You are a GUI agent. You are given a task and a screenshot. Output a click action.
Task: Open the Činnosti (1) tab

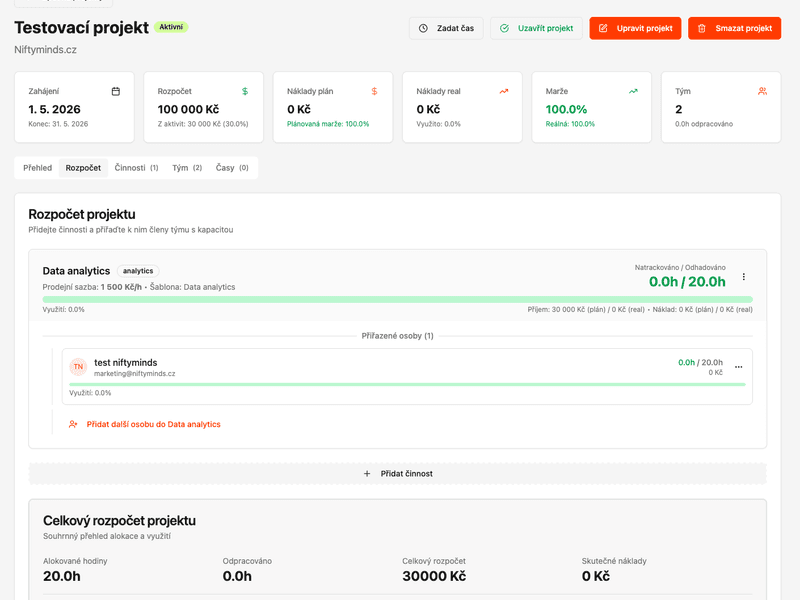coord(136,168)
